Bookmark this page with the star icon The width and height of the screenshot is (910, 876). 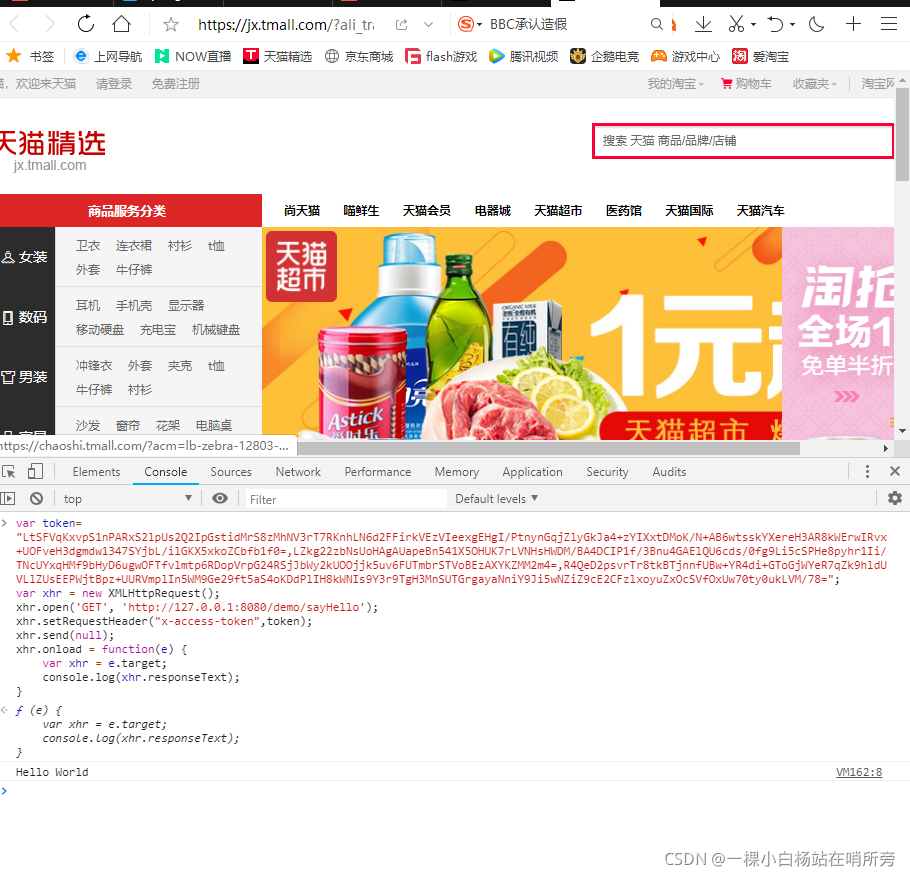coord(171,24)
